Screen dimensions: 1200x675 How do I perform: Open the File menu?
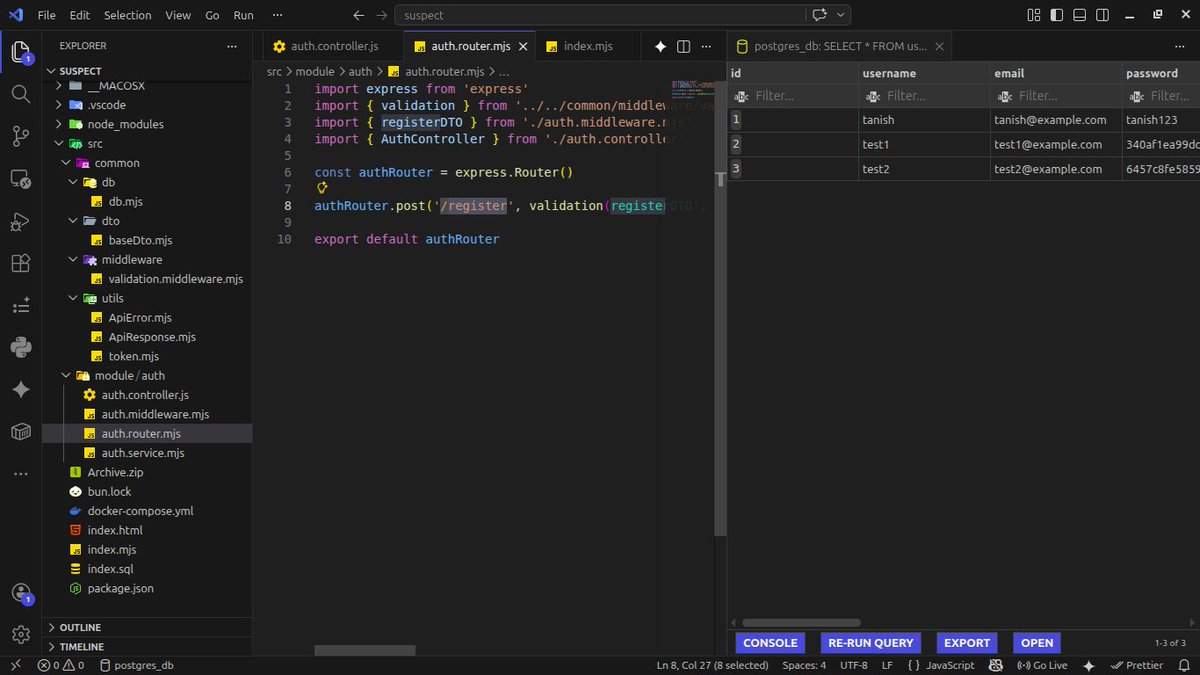click(47, 15)
